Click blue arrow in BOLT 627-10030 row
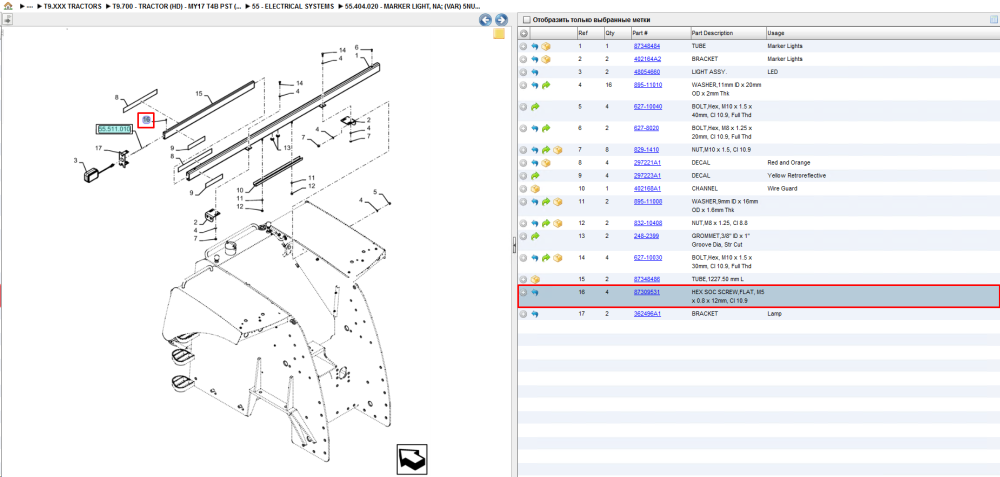The height and width of the screenshot is (477, 1000). [534, 258]
